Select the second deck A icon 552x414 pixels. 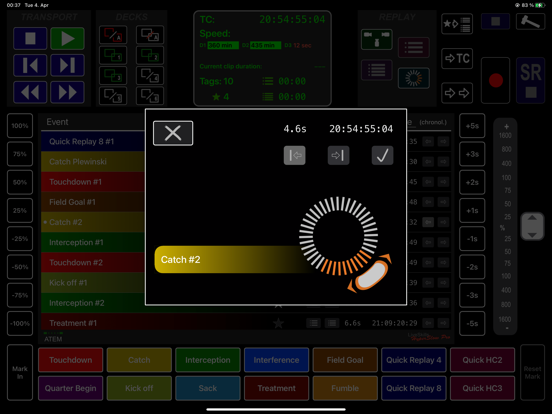point(150,34)
